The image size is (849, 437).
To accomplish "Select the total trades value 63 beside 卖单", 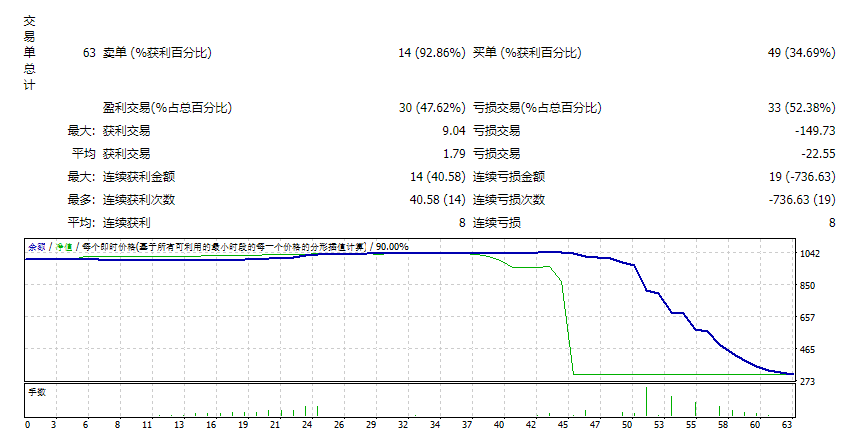I will [x=89, y=53].
